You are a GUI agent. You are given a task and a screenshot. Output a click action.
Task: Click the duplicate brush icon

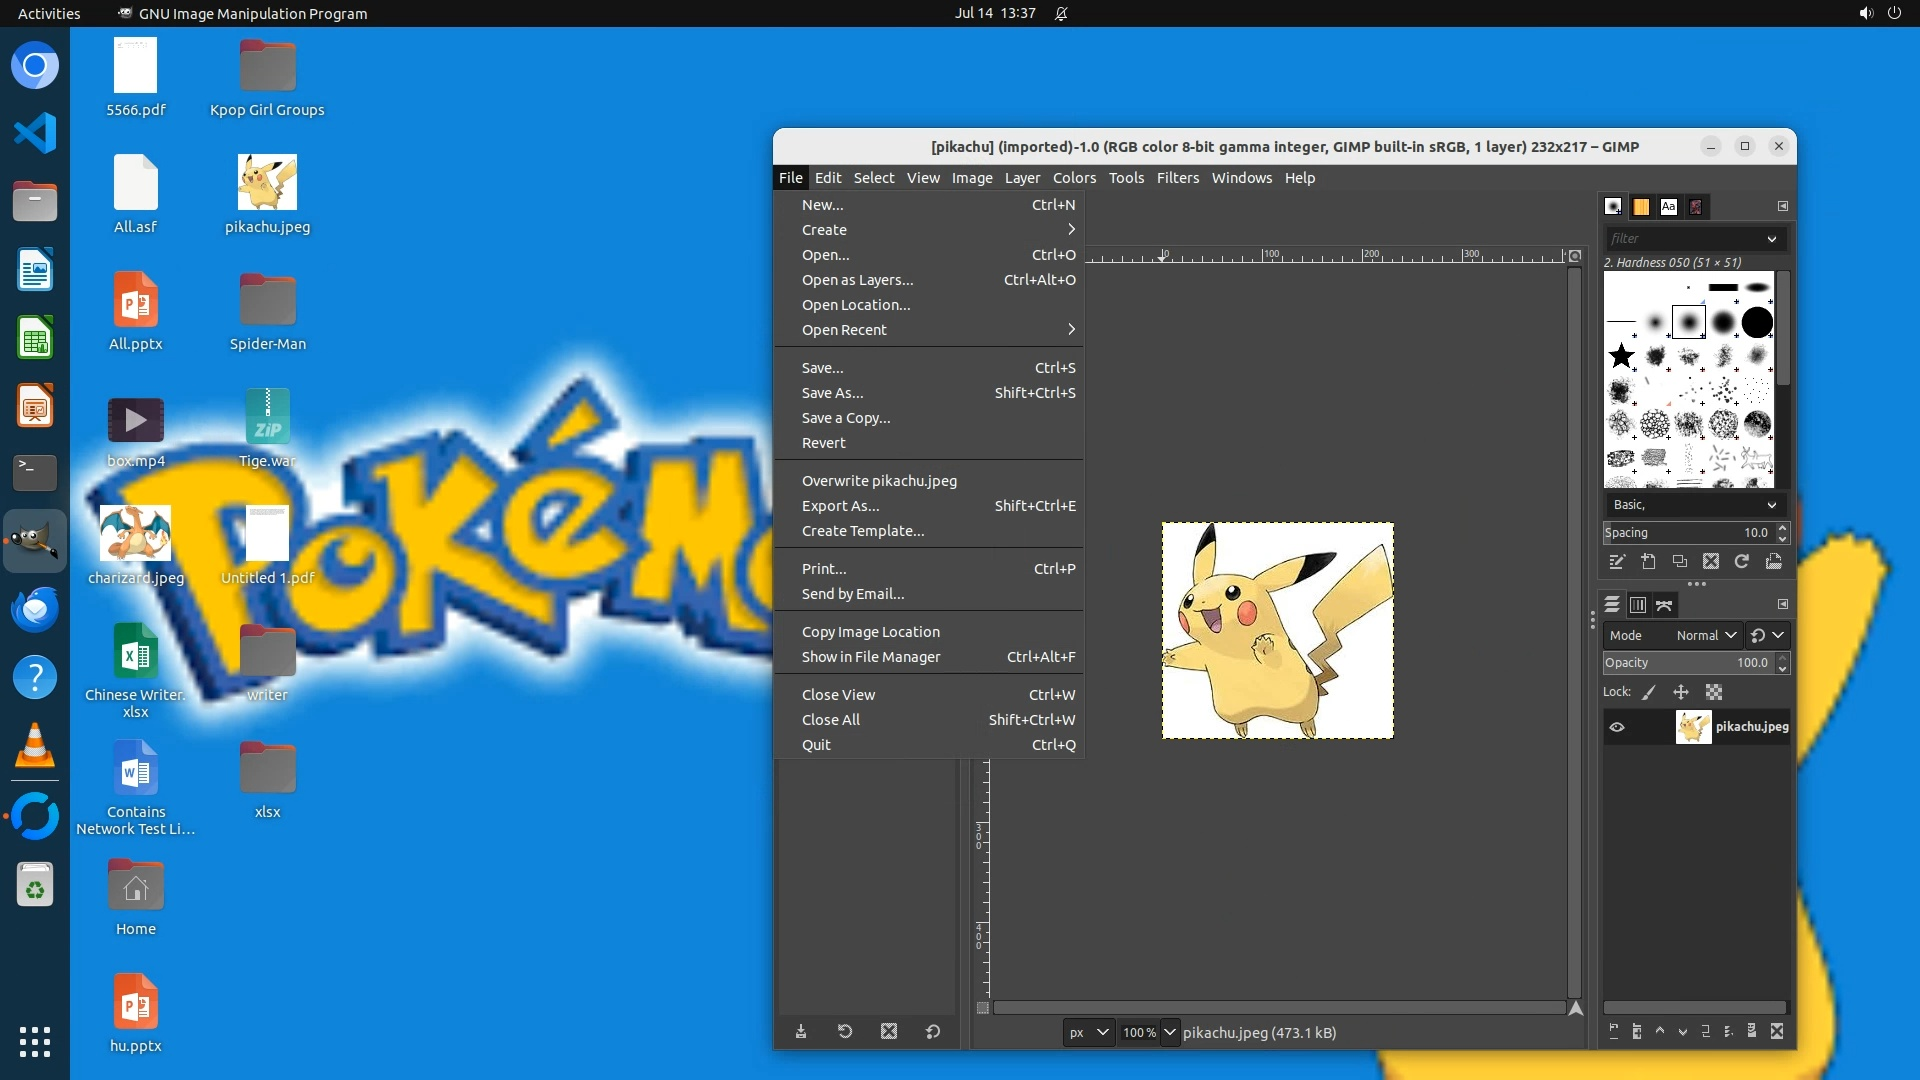pos(1680,562)
